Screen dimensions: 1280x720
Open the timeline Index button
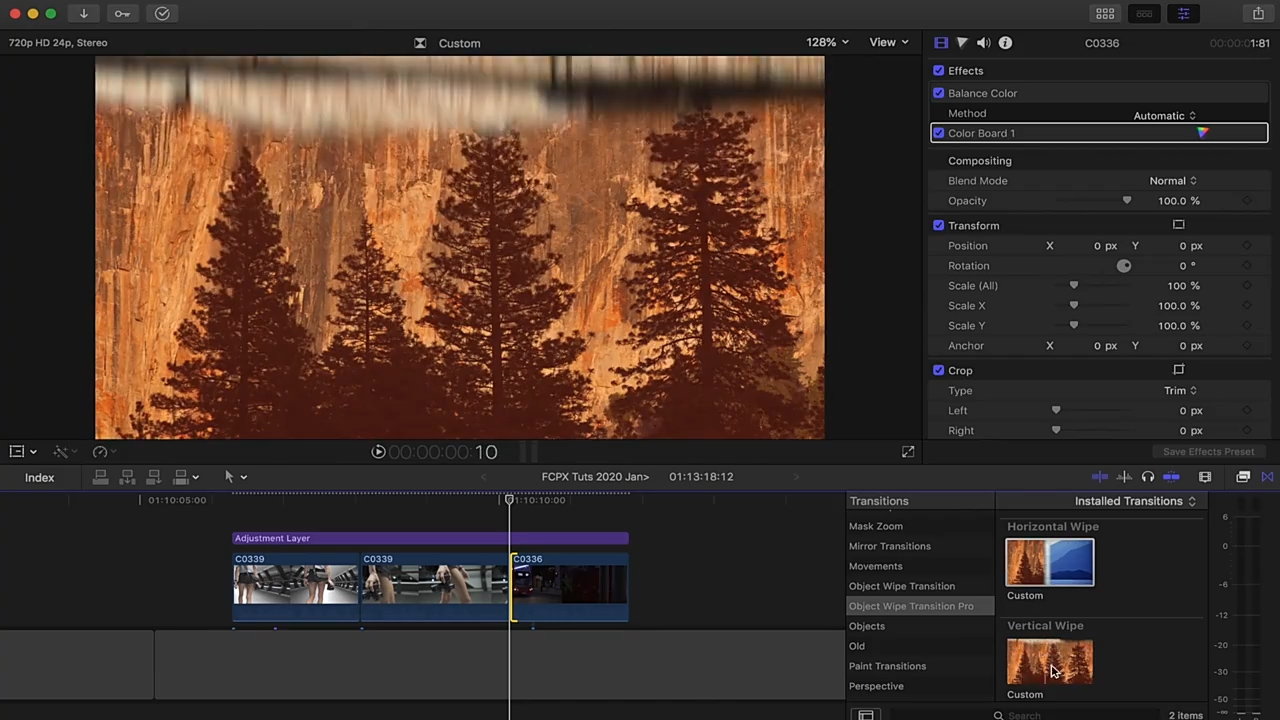pos(40,478)
